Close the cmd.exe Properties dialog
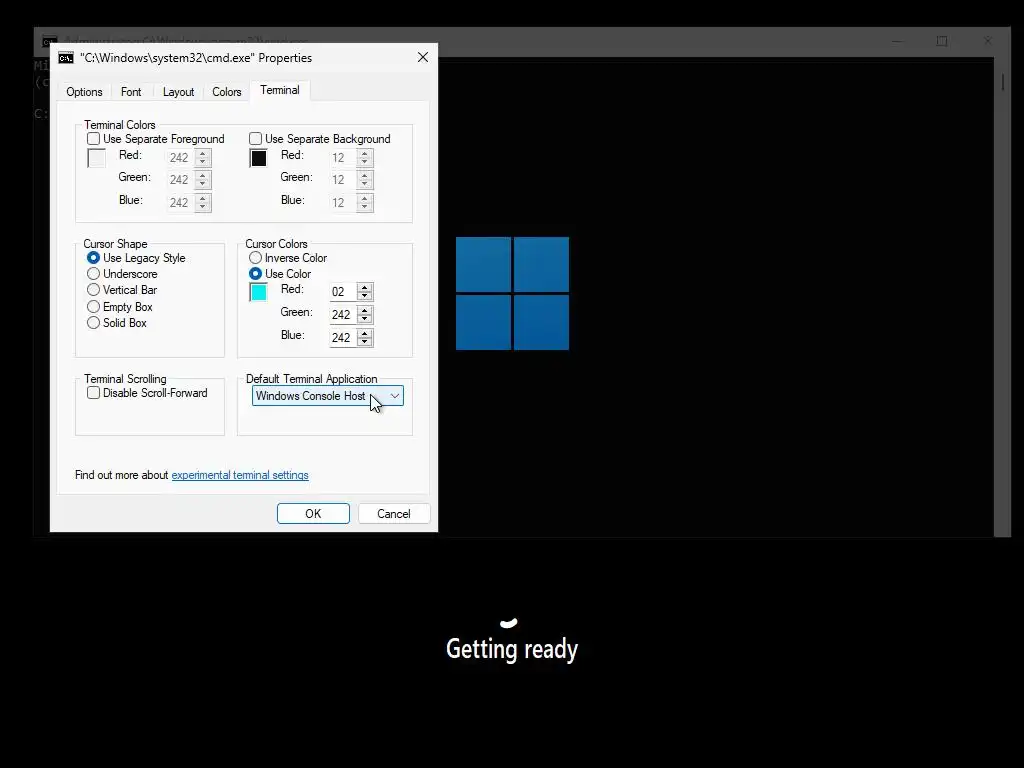 (x=423, y=57)
